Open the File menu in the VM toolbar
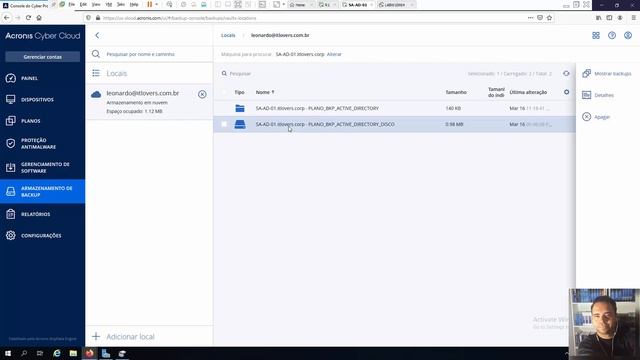This screenshot has width=640, height=360. click(x=71, y=4)
